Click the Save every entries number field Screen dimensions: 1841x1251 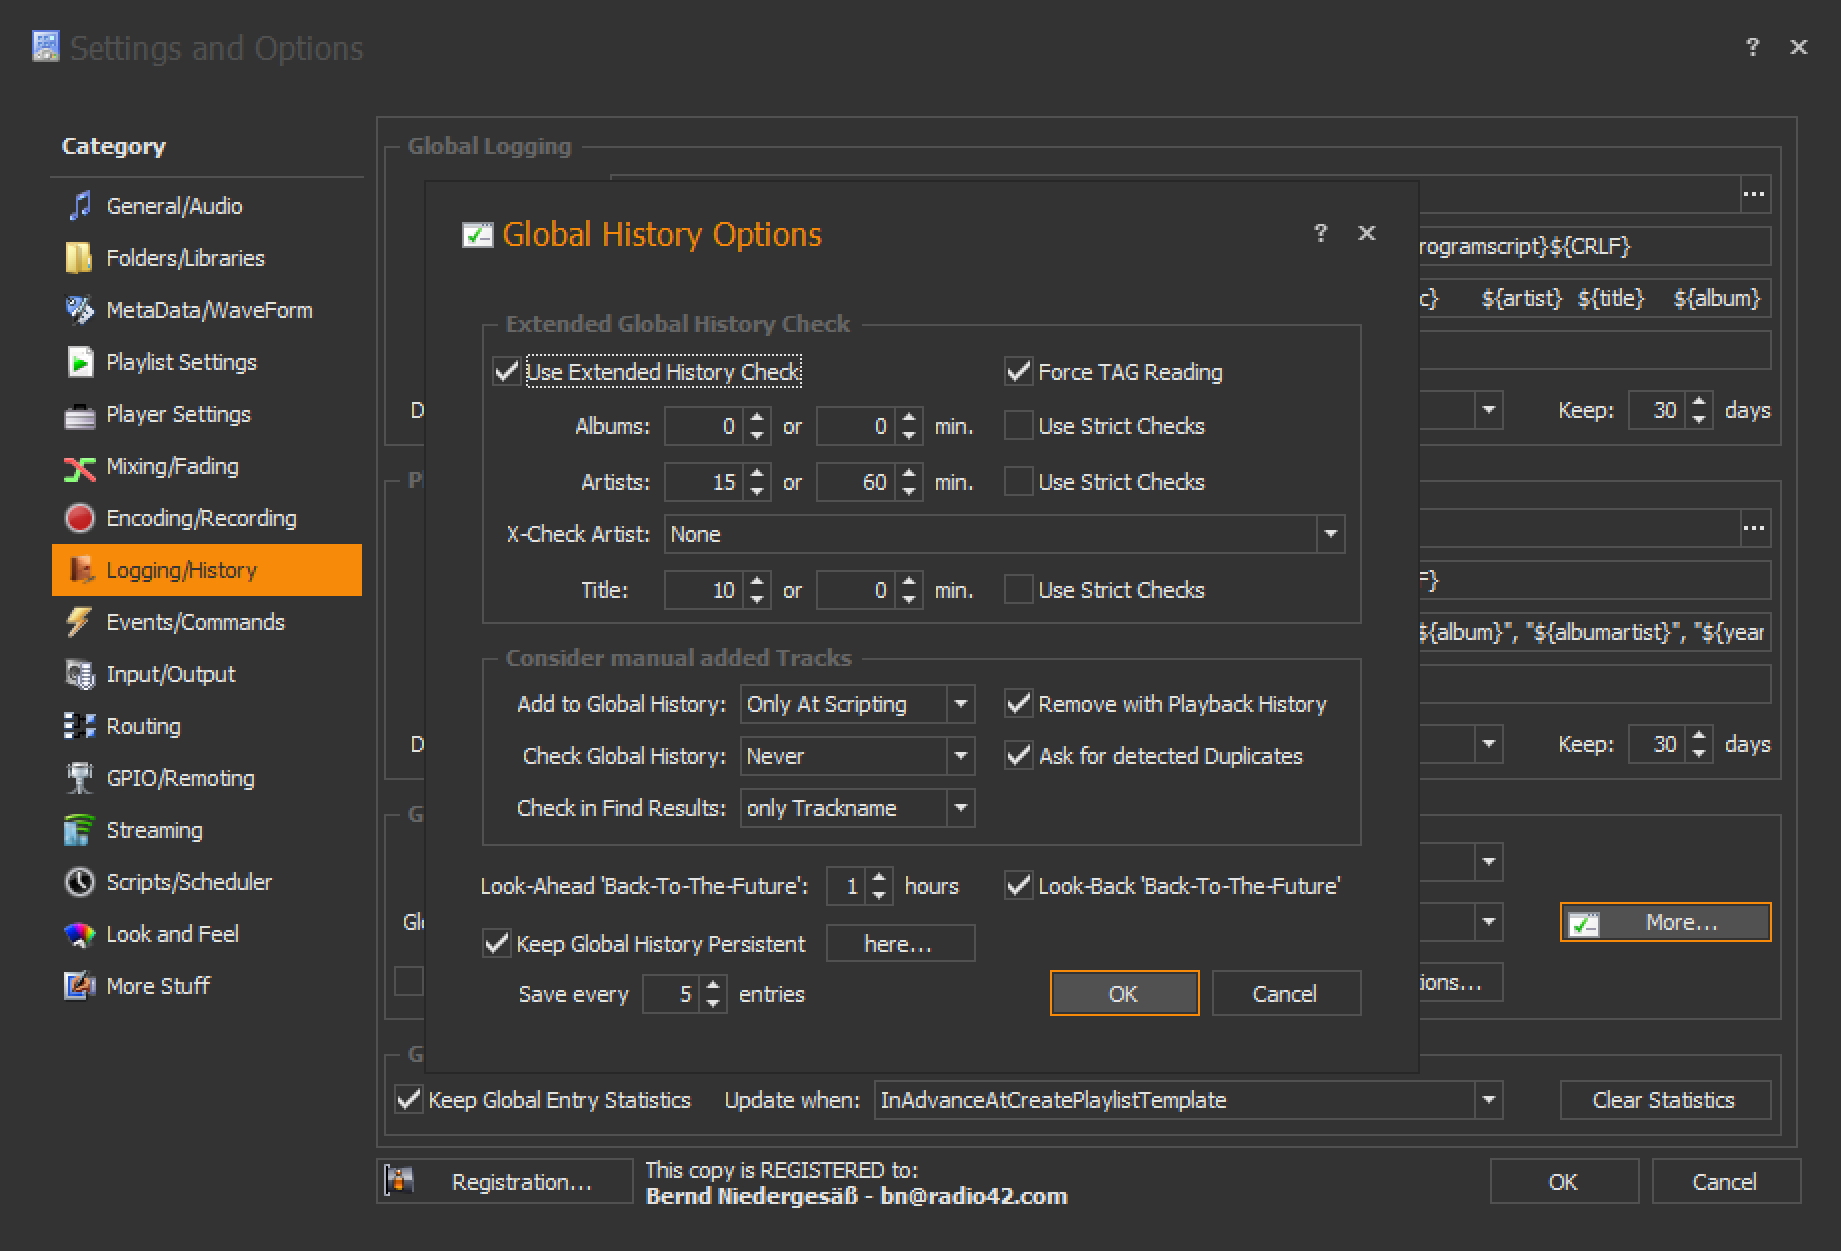[671, 994]
